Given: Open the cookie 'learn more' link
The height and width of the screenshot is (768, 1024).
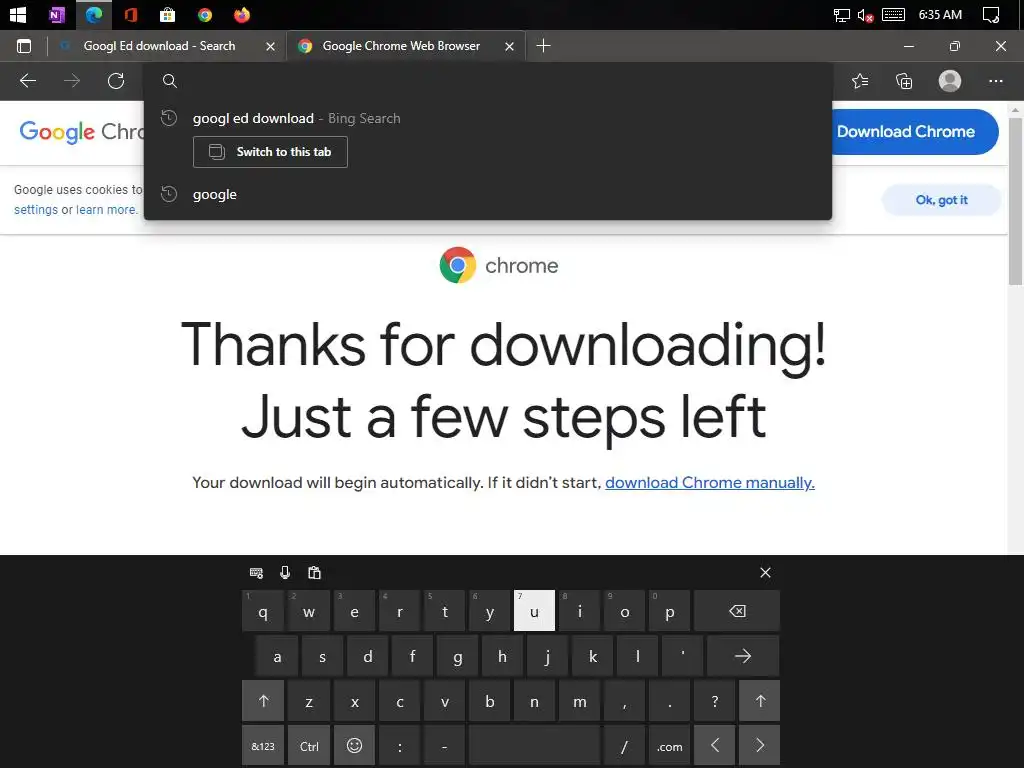Looking at the screenshot, I should (x=106, y=210).
